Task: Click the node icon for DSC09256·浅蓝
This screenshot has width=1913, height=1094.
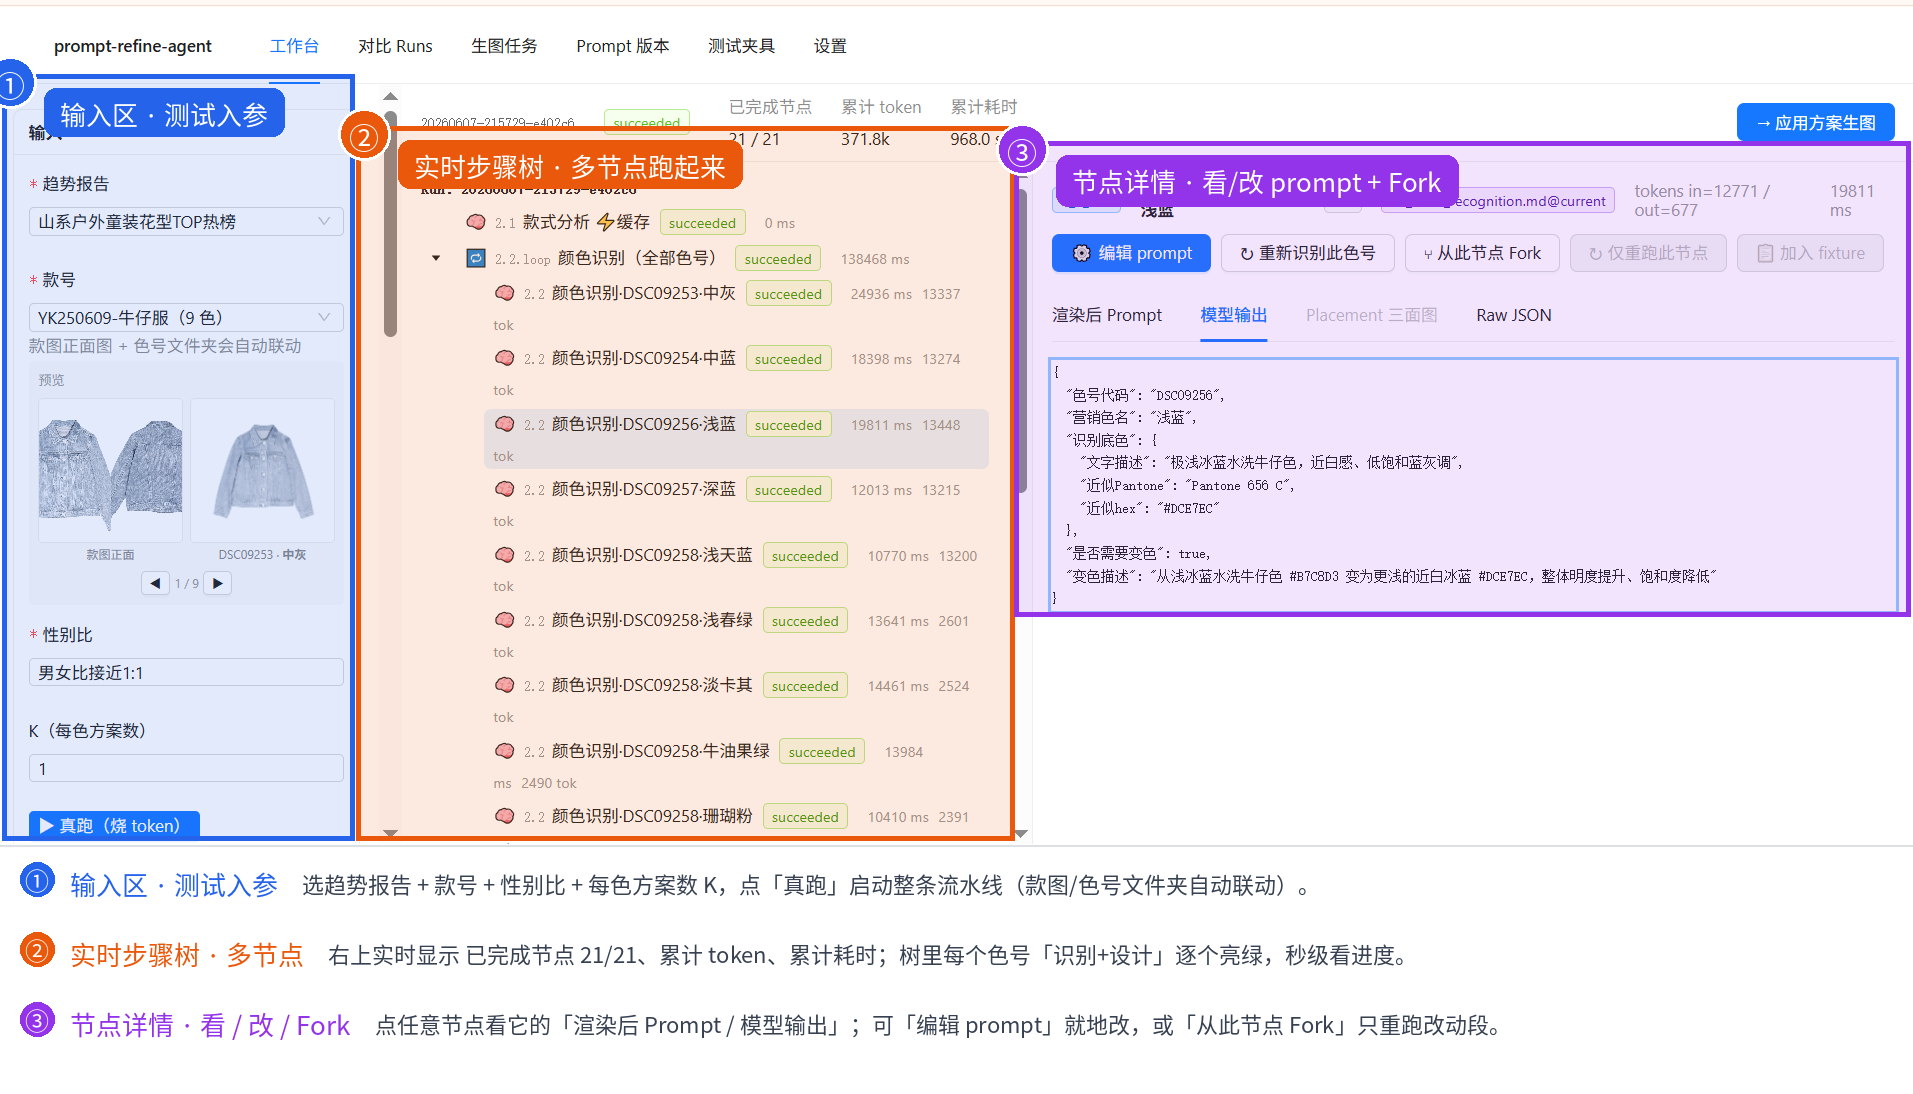Action: [505, 425]
